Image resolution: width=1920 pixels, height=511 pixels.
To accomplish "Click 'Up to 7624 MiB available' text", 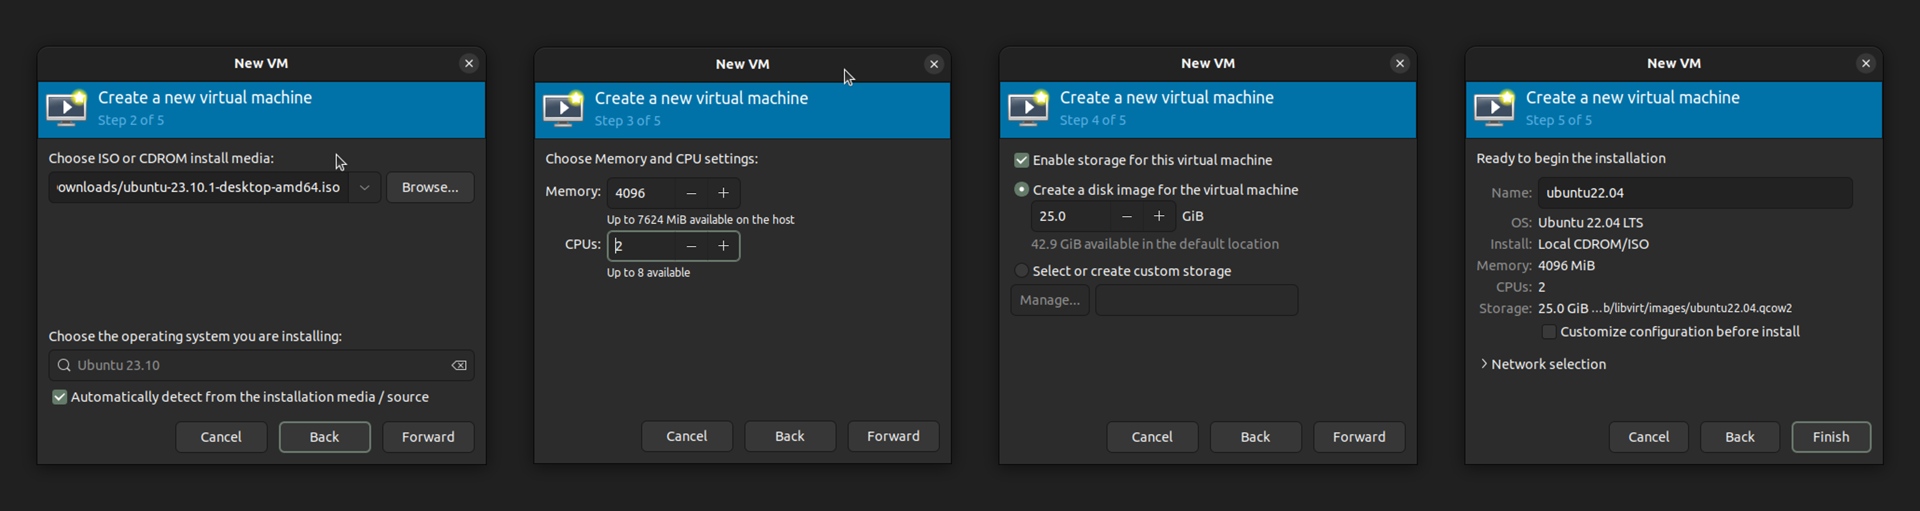I will click(700, 220).
